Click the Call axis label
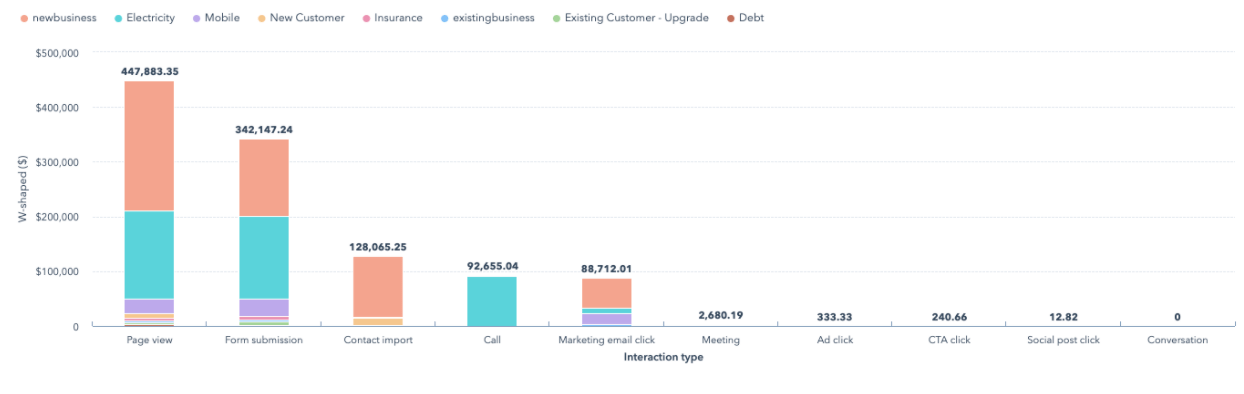 point(492,340)
